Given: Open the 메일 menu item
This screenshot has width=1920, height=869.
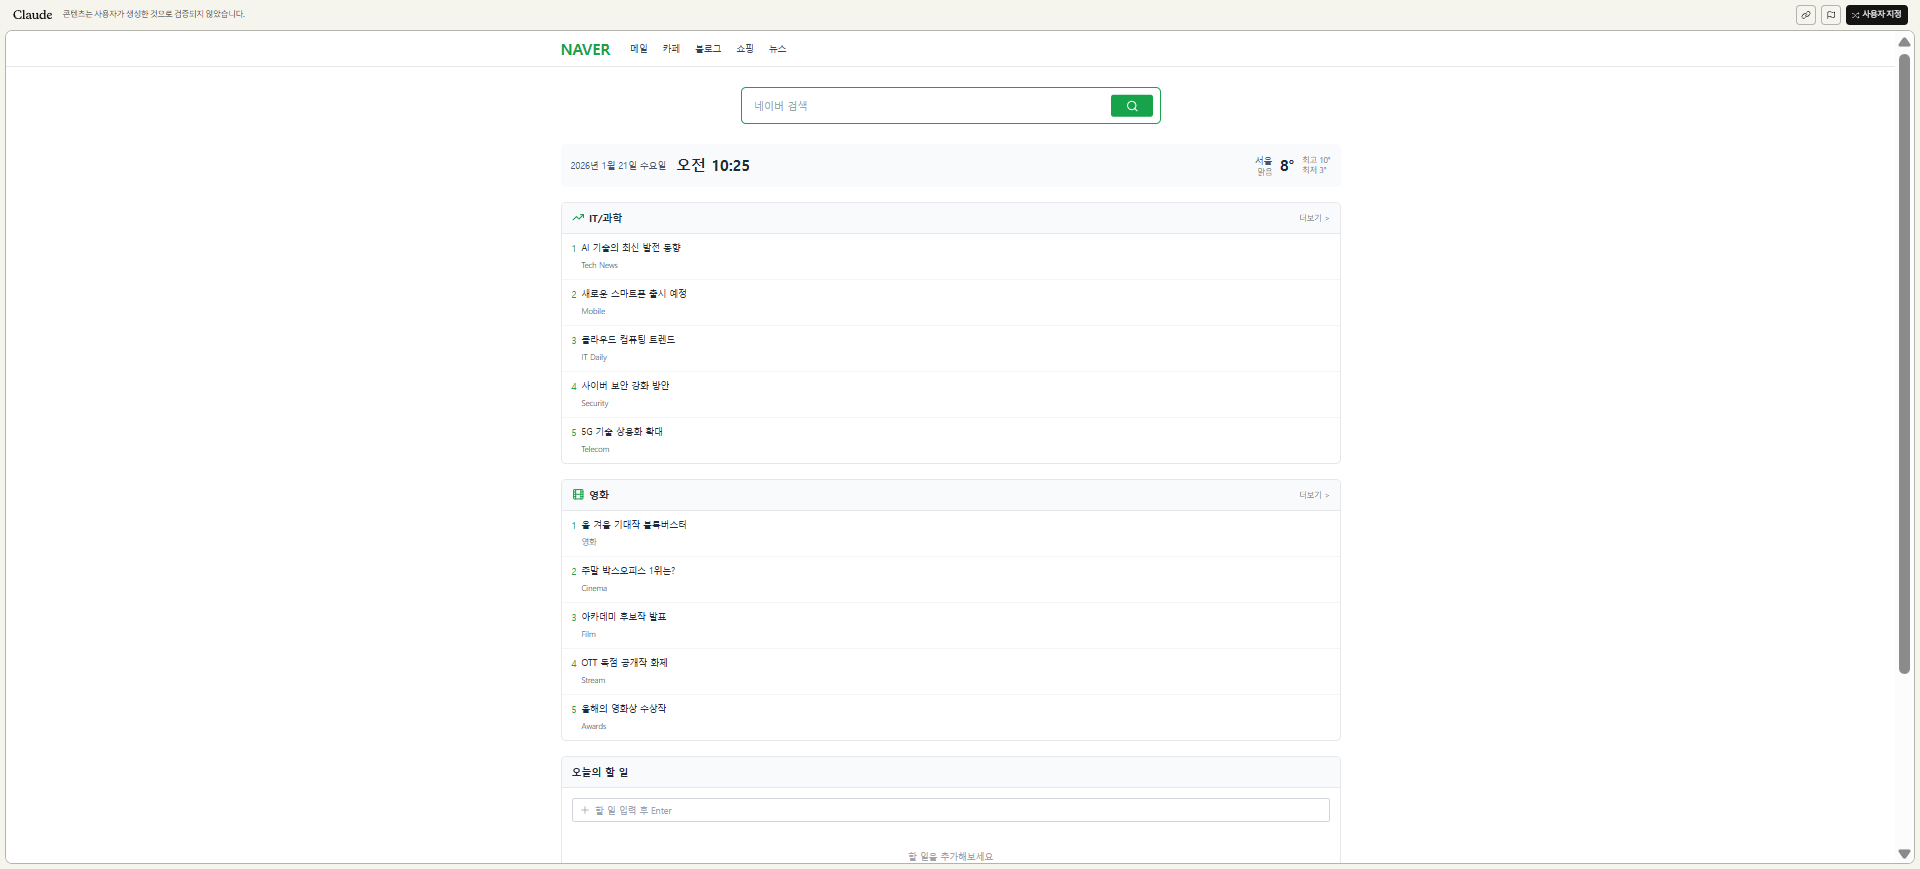Looking at the screenshot, I should click(639, 49).
